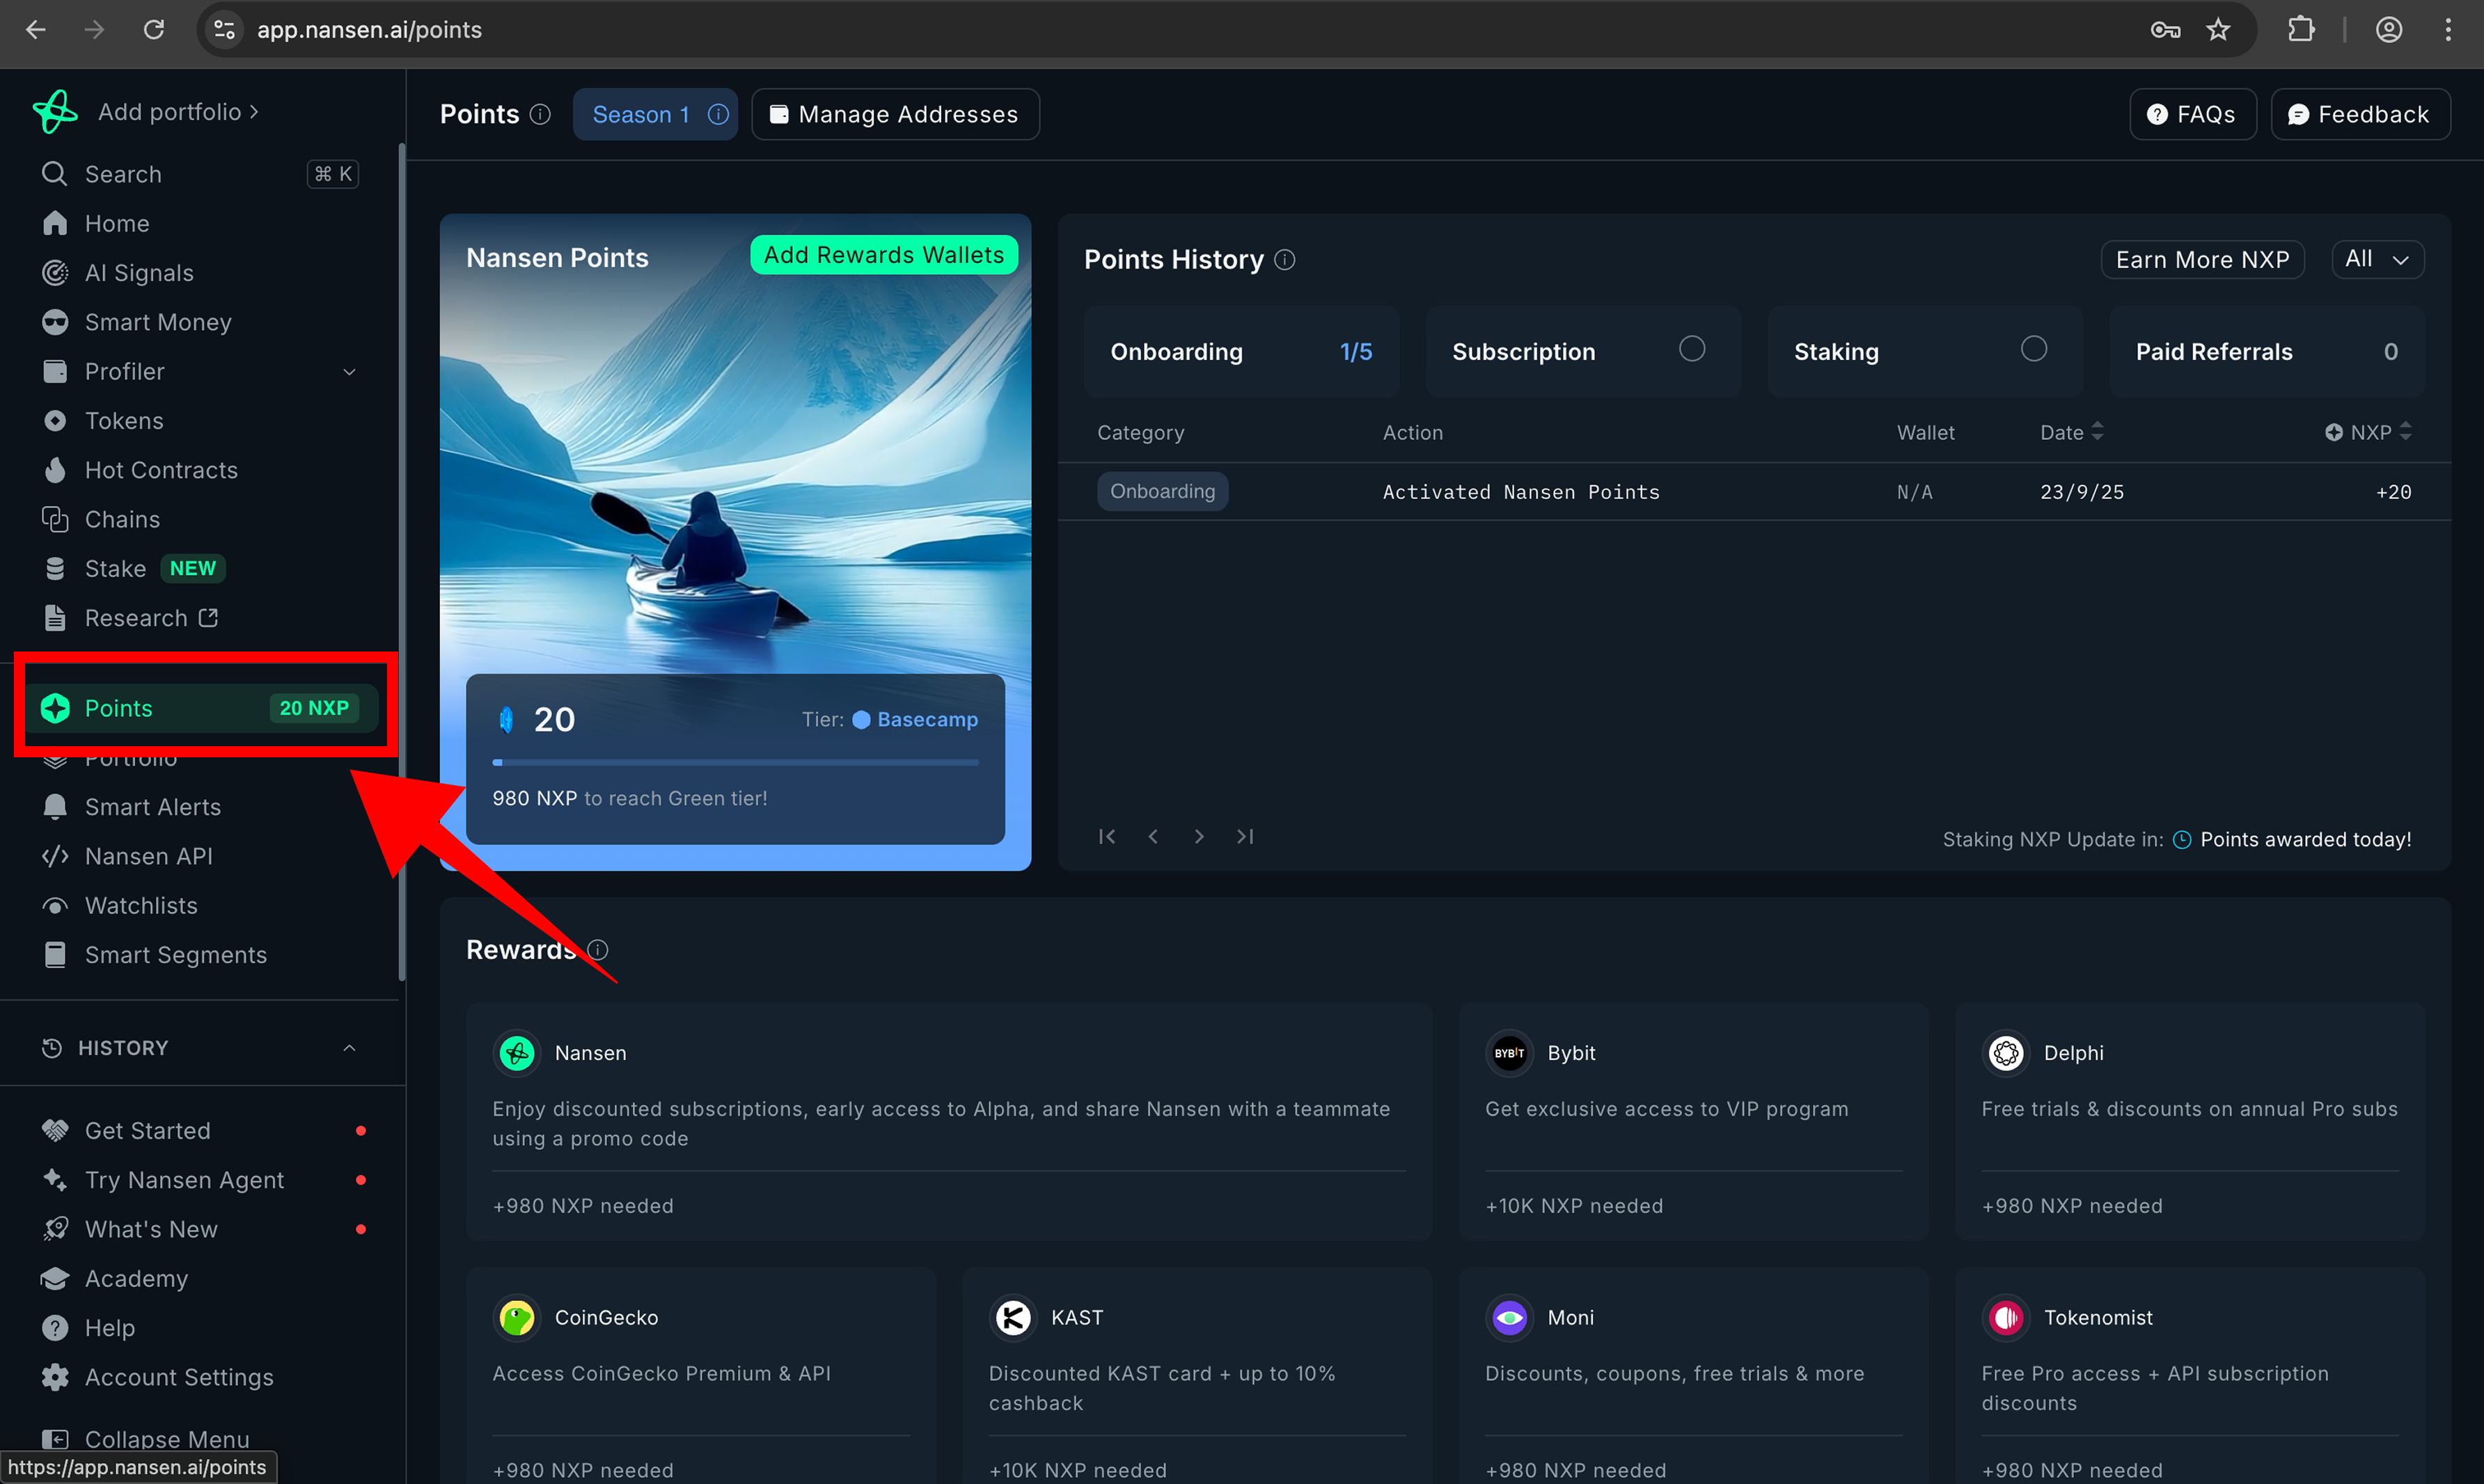Click the Search magnifier icon in sidebar
The width and height of the screenshot is (2484, 1484).
click(x=54, y=174)
